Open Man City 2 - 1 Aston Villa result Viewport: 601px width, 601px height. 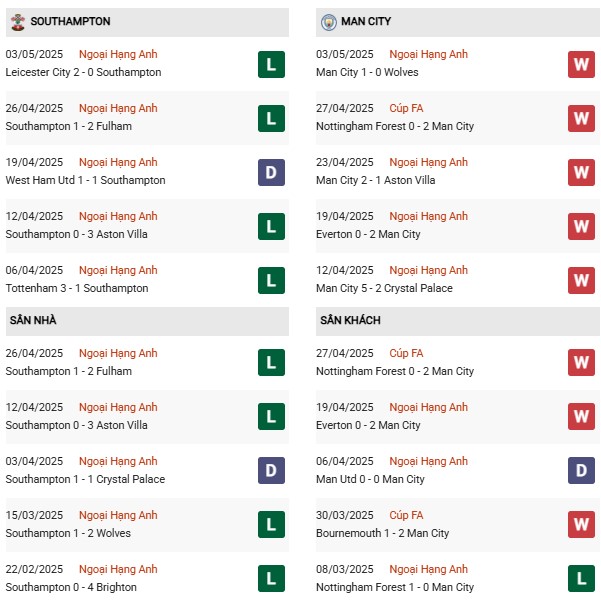376,180
